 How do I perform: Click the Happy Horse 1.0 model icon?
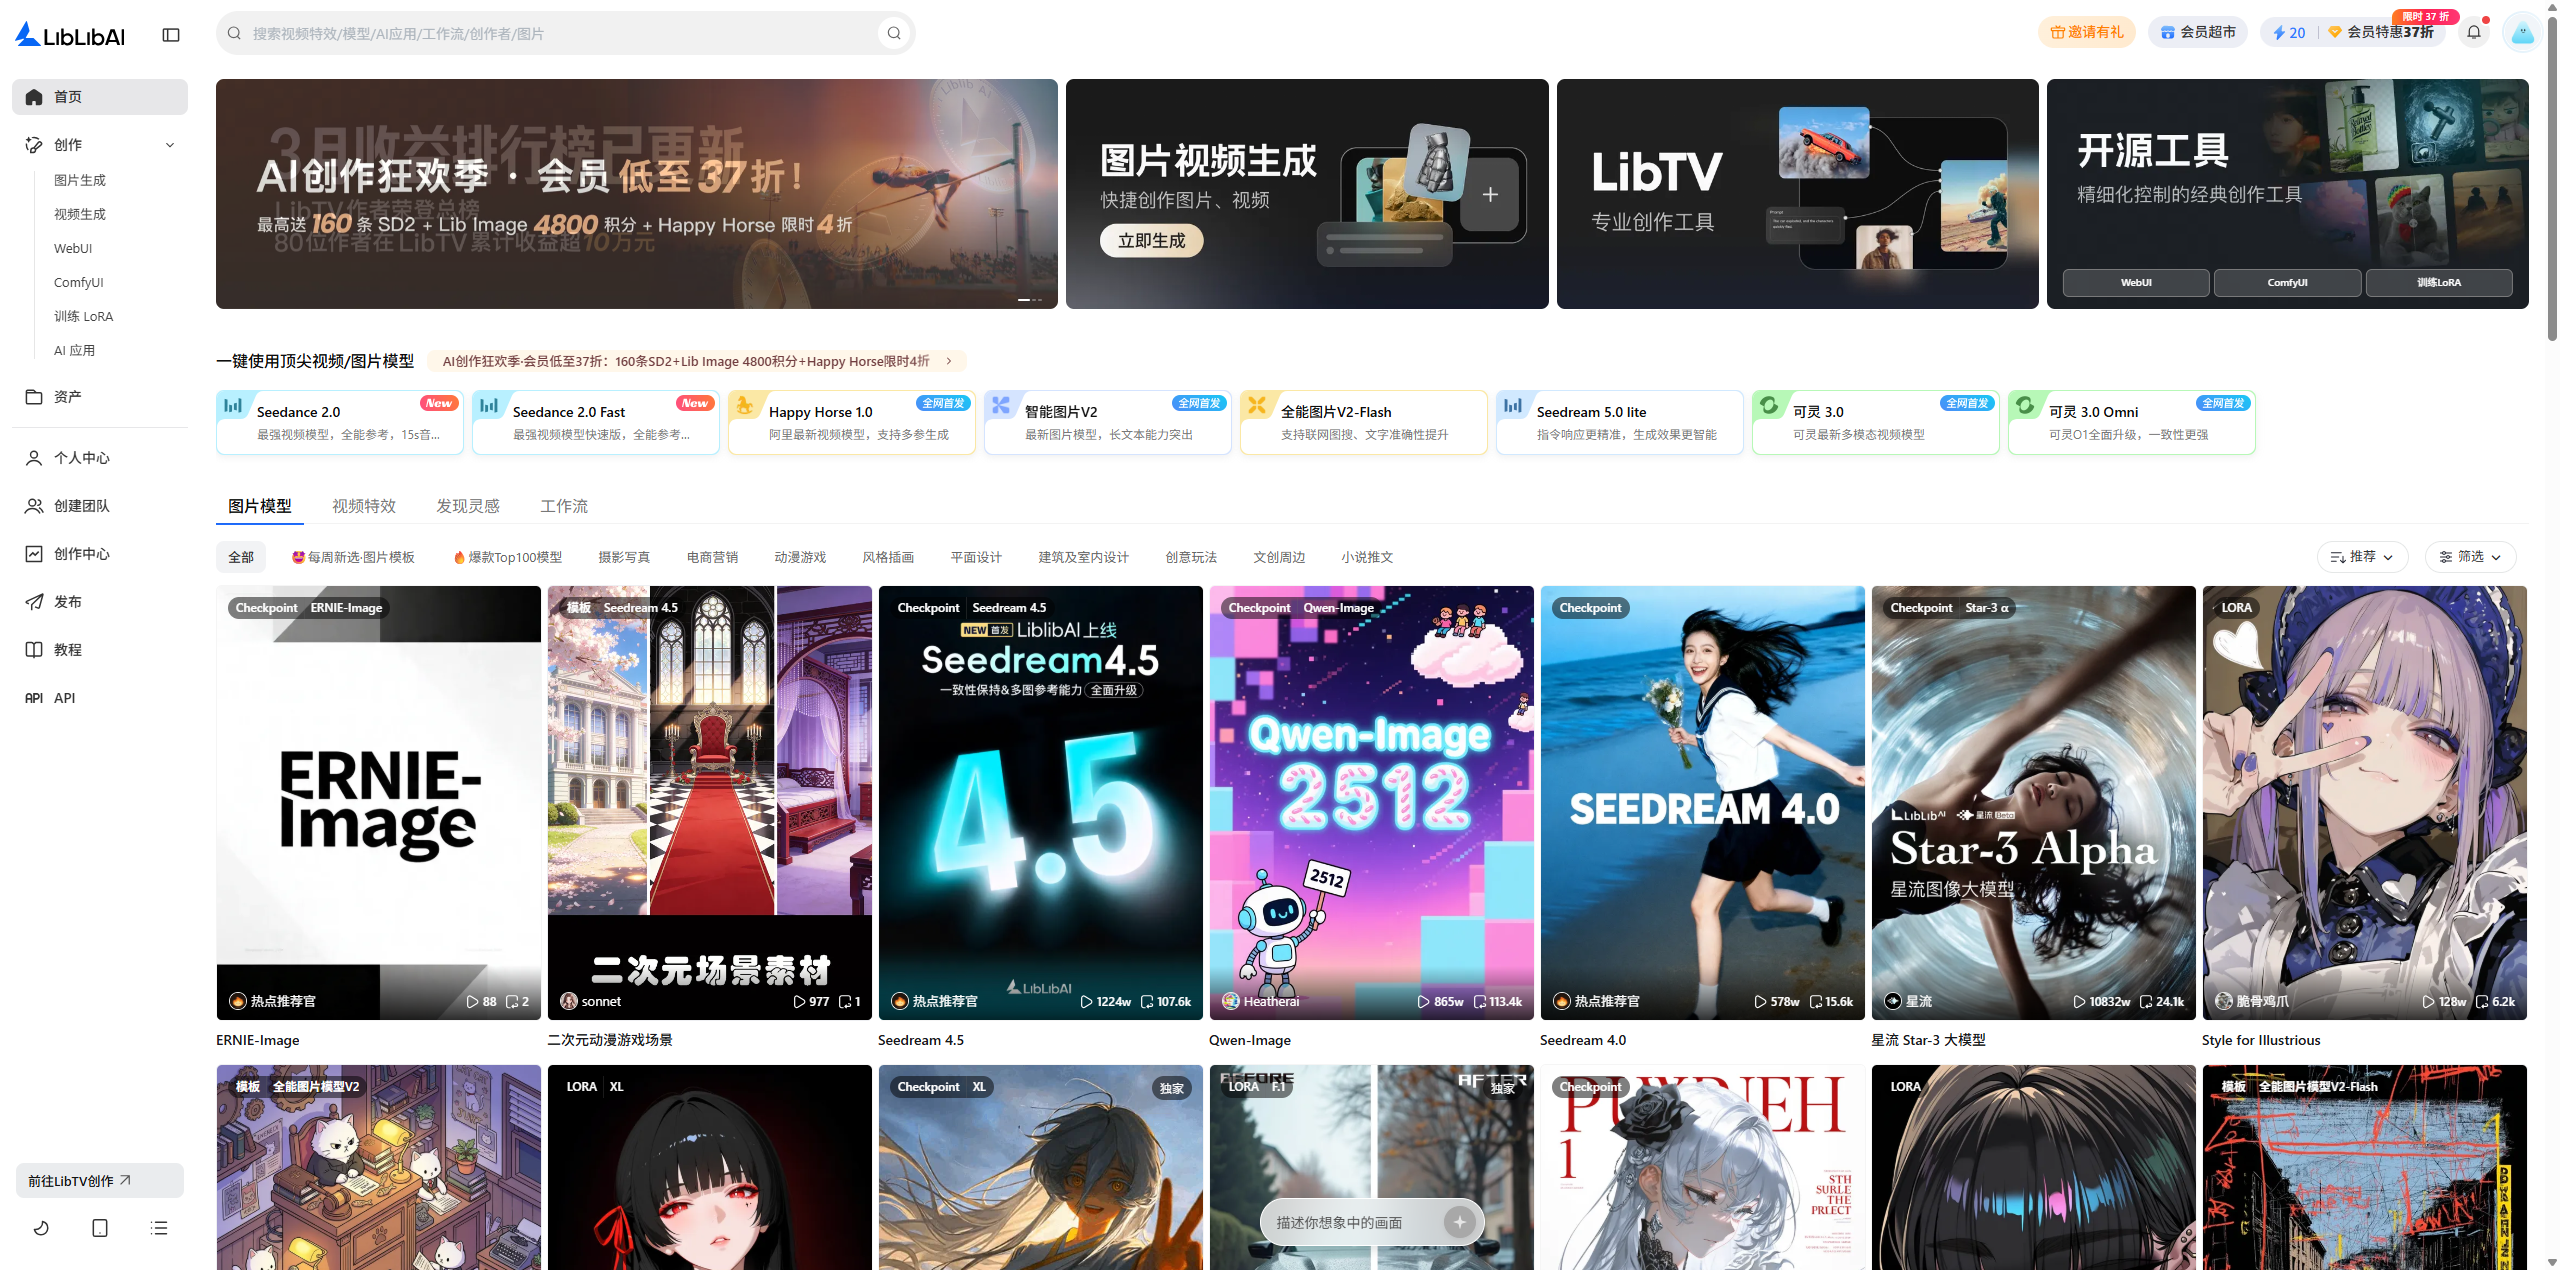(745, 405)
